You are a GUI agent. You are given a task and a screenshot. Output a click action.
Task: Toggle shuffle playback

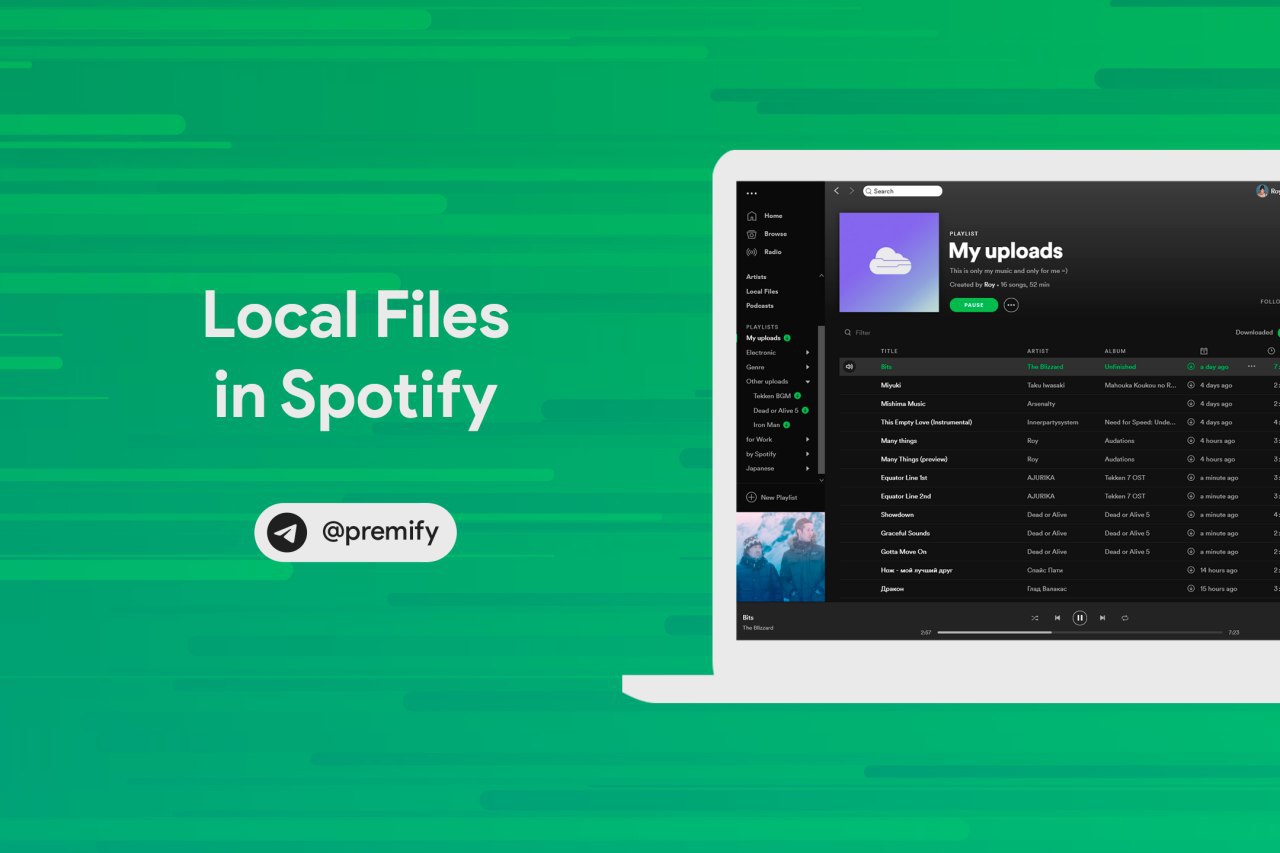1035,618
